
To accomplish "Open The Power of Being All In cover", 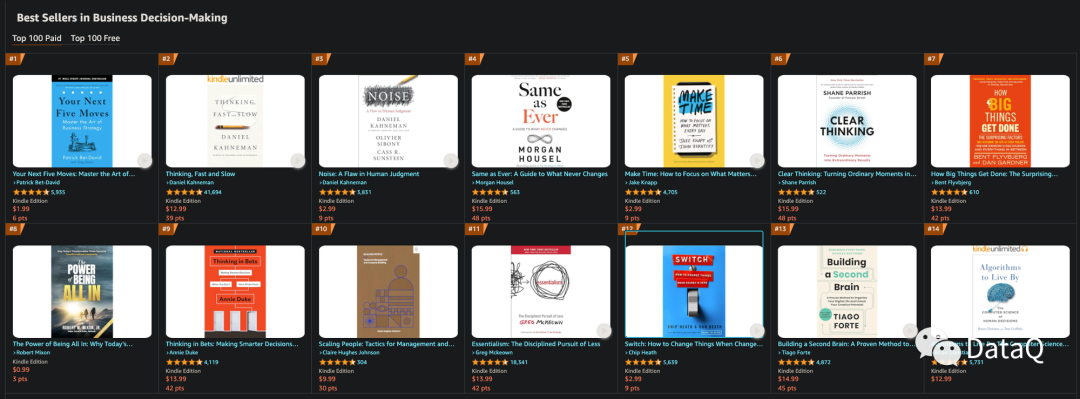I will [x=83, y=291].
